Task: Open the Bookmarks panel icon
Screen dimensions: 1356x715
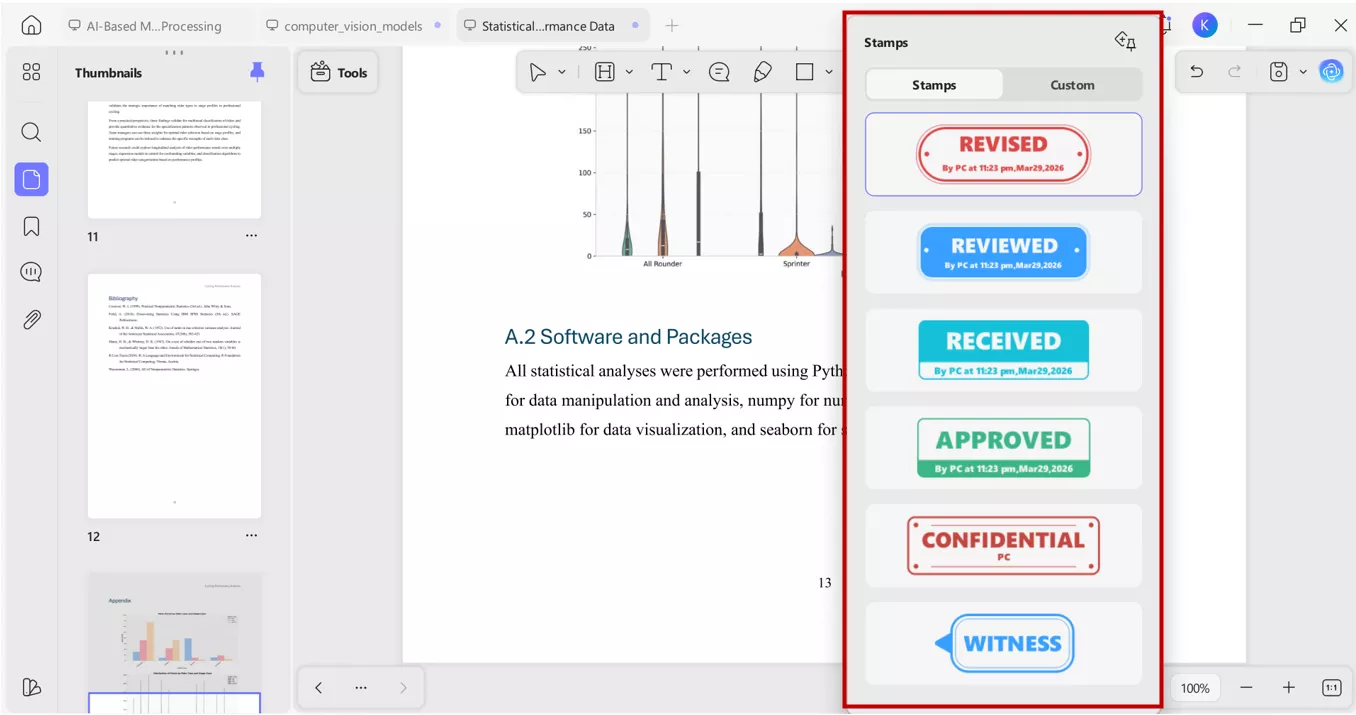Action: coord(31,226)
